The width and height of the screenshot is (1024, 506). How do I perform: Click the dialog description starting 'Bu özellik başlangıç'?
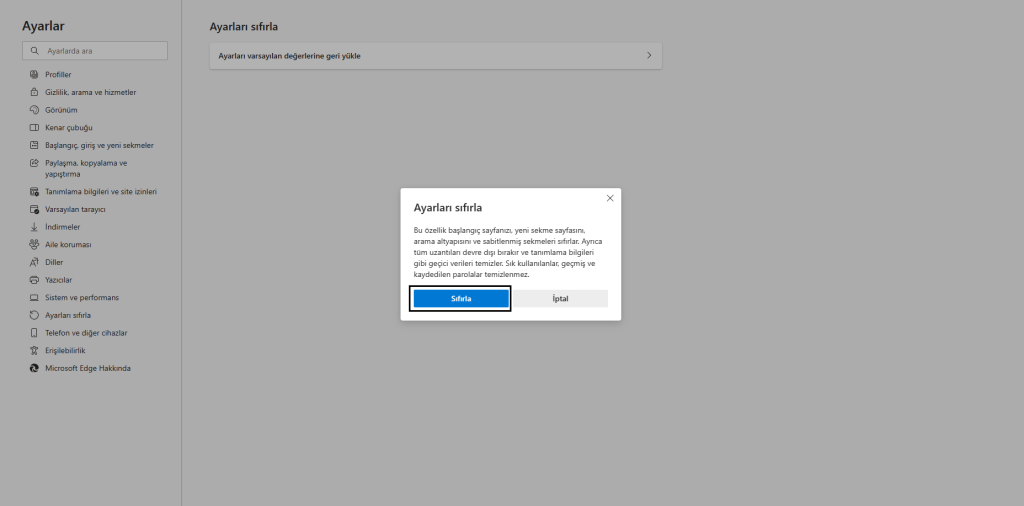point(507,252)
